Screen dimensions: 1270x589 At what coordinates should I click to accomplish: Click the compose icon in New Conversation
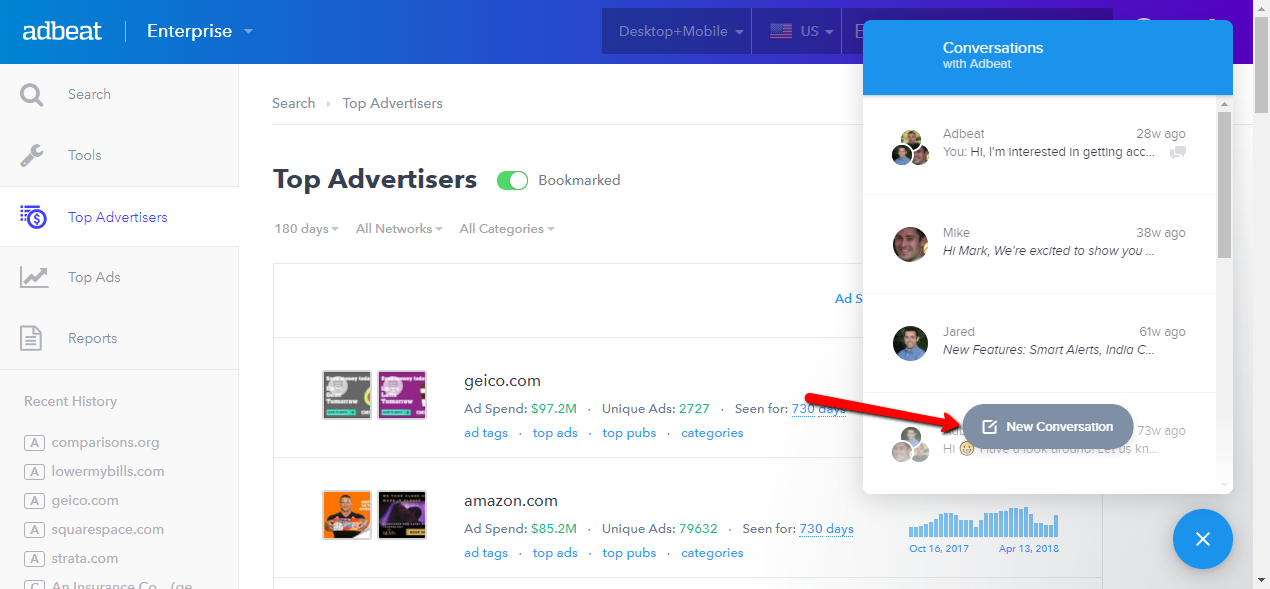coord(990,427)
